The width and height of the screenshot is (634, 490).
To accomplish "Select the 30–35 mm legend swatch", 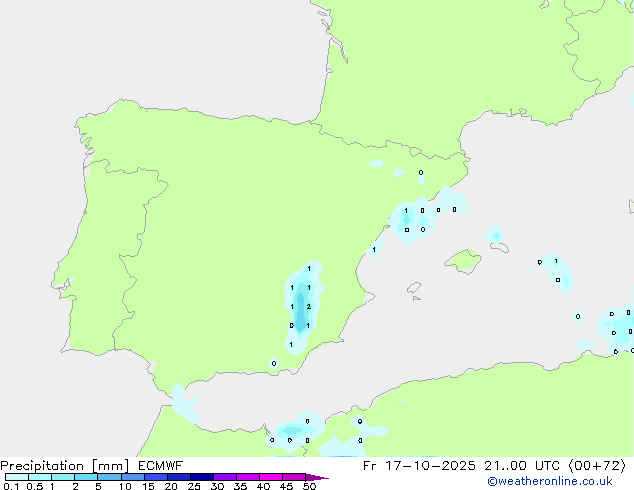I will click(225, 477).
